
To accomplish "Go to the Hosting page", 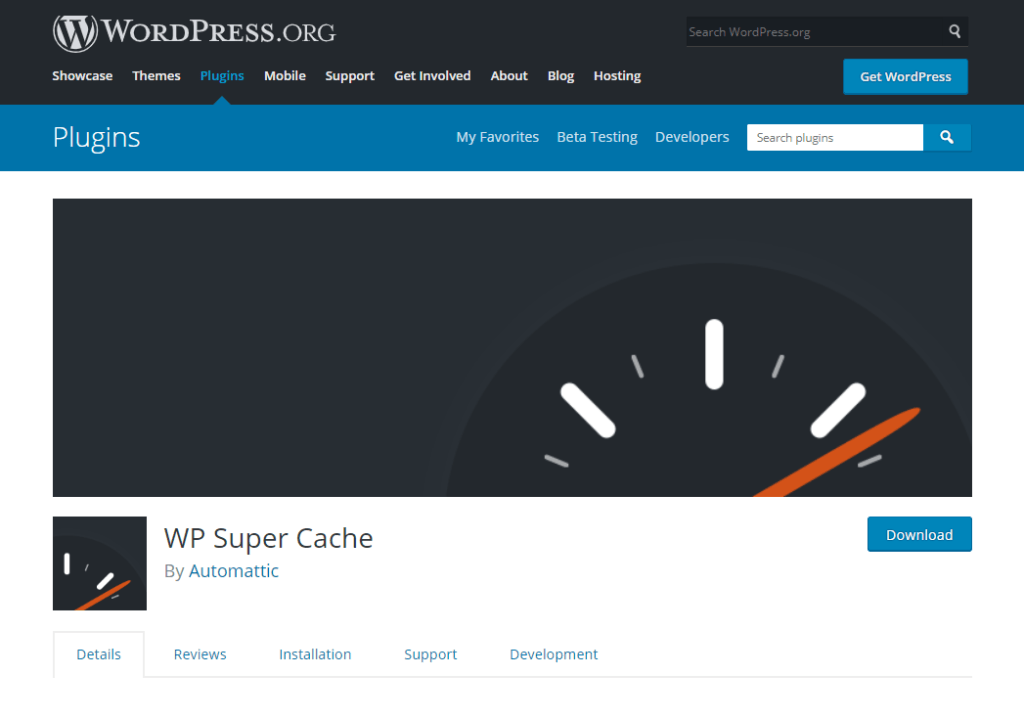I will pyautogui.click(x=617, y=76).
